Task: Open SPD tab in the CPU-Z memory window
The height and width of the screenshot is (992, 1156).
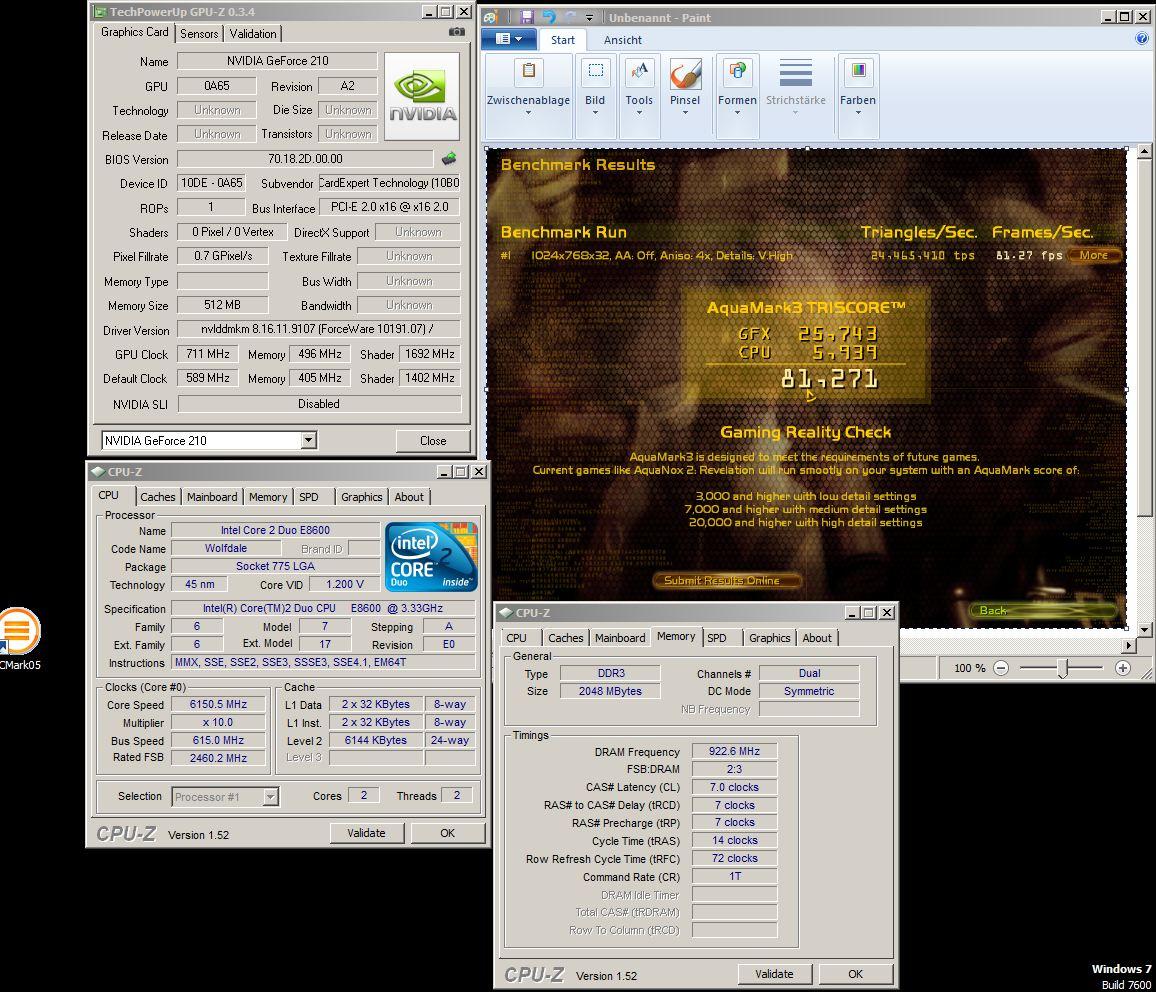Action: tap(717, 638)
